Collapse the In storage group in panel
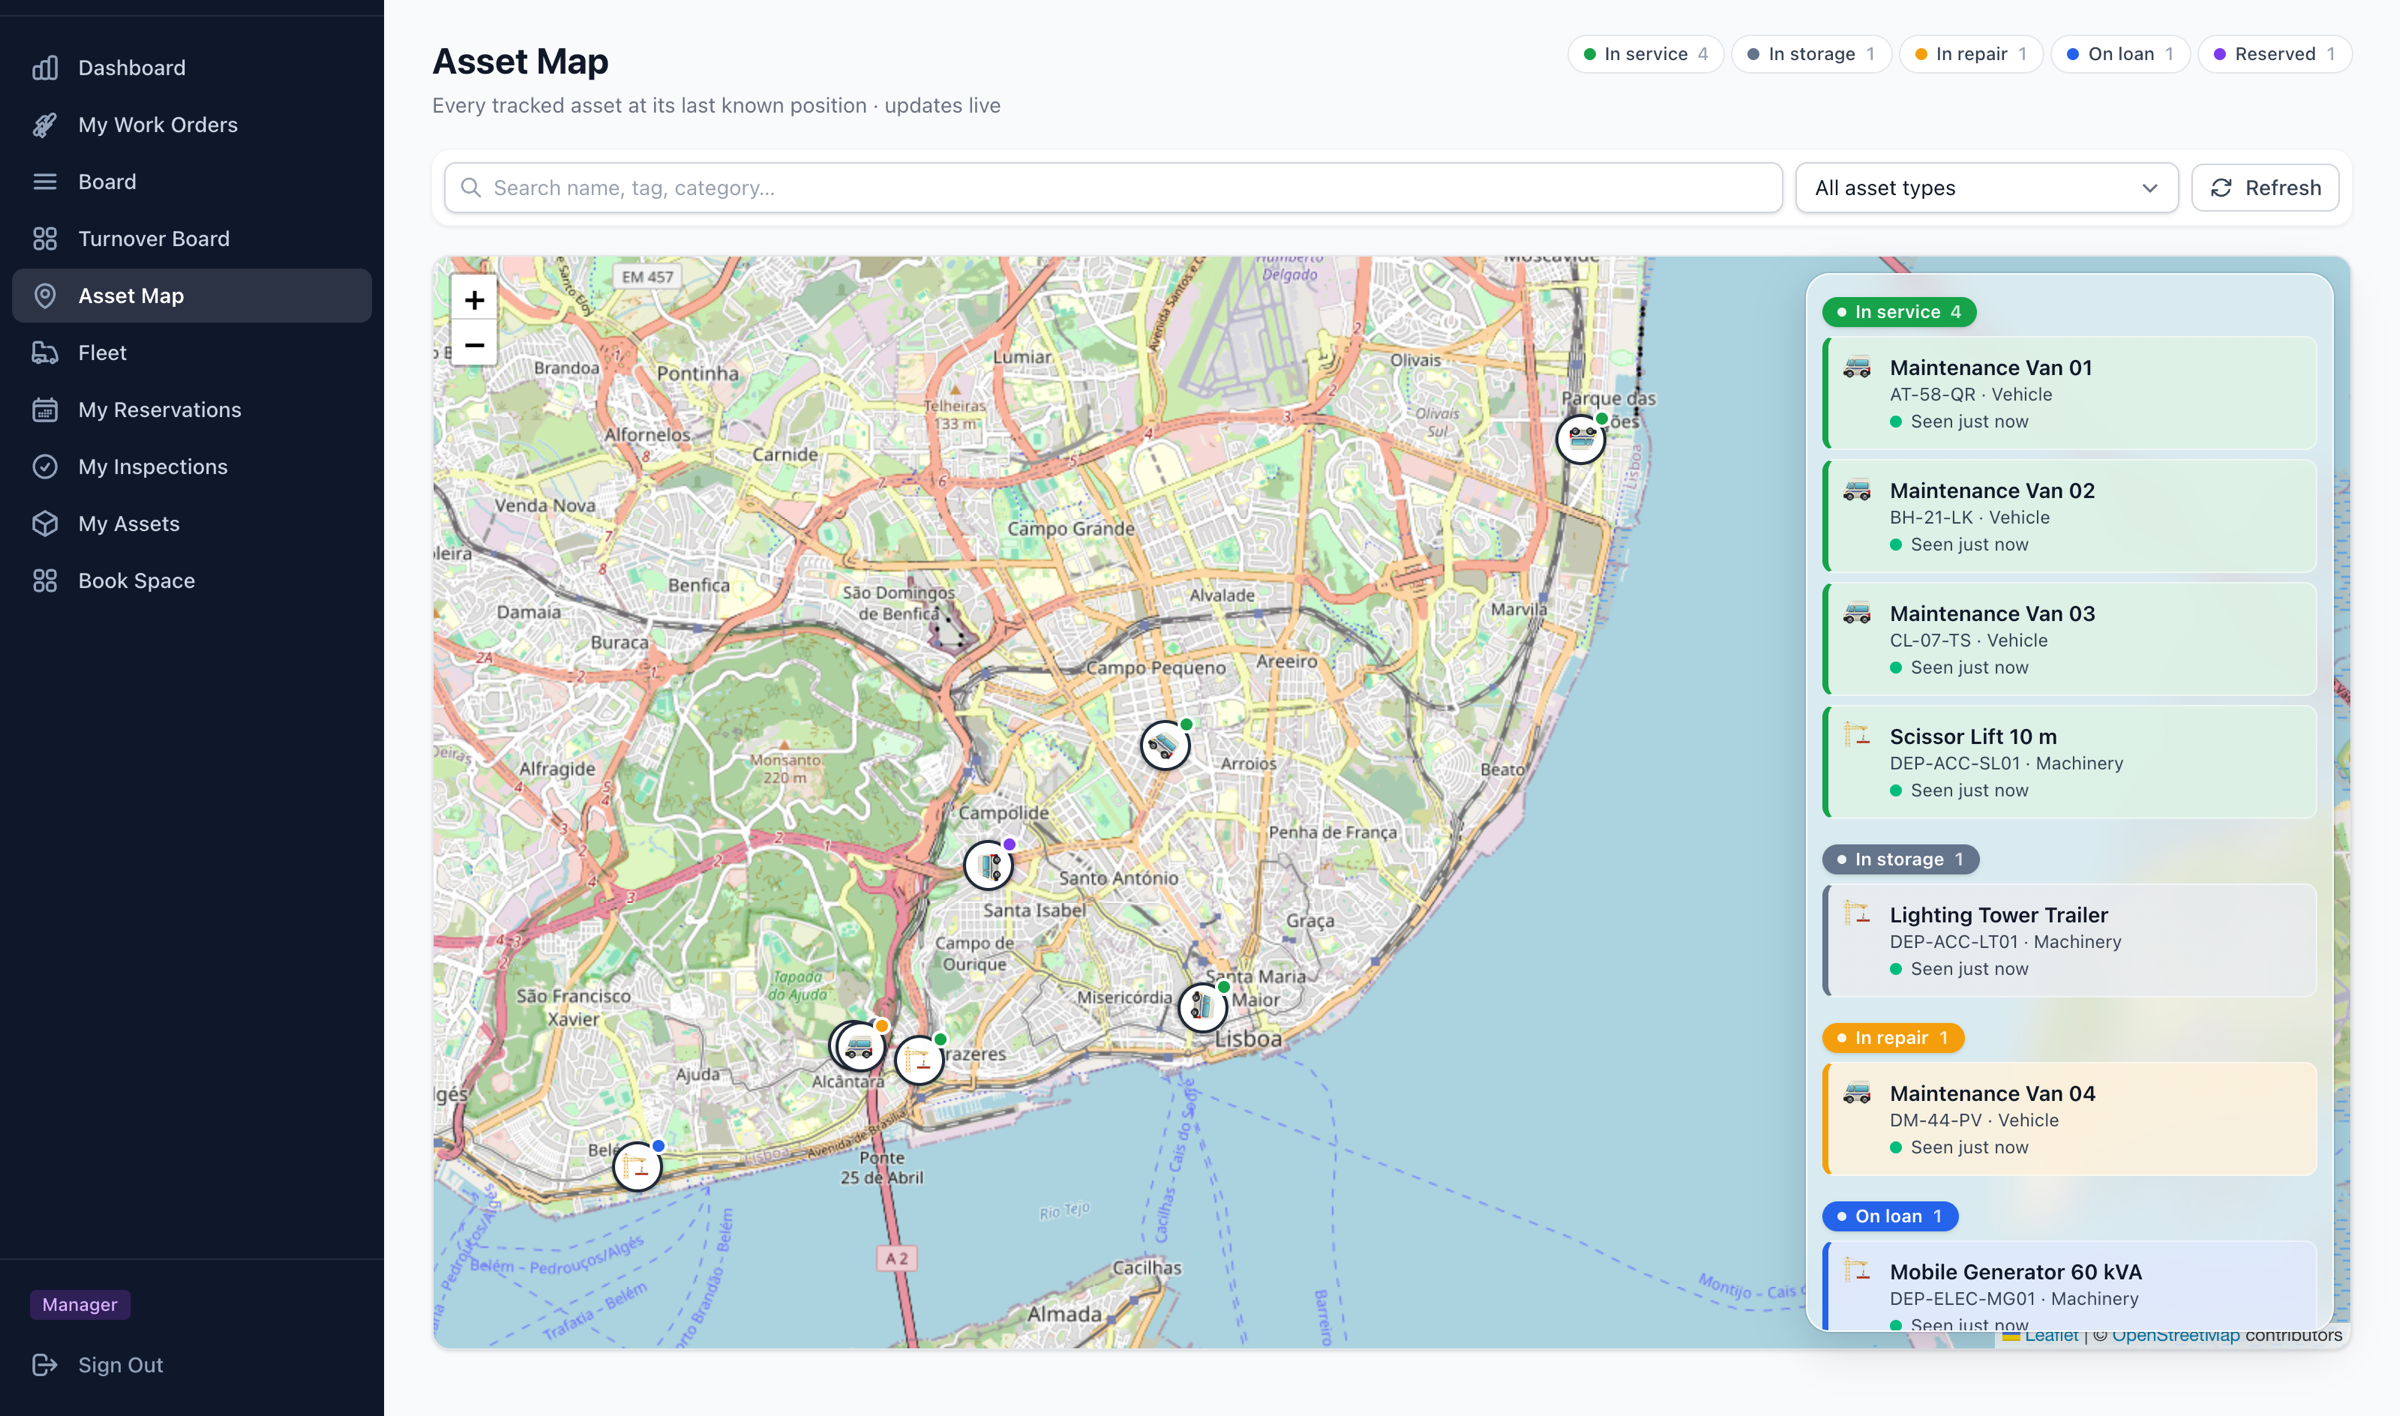This screenshot has width=2400, height=1416. pos(1900,859)
